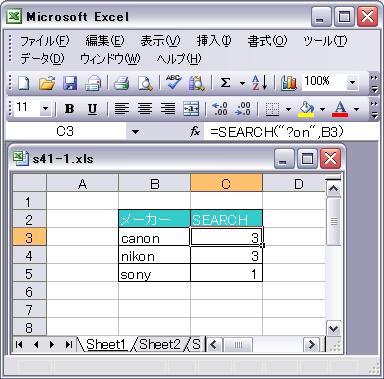Open the Chart Wizard icon
Viewport: 384px width, 379px height.
coord(289,83)
